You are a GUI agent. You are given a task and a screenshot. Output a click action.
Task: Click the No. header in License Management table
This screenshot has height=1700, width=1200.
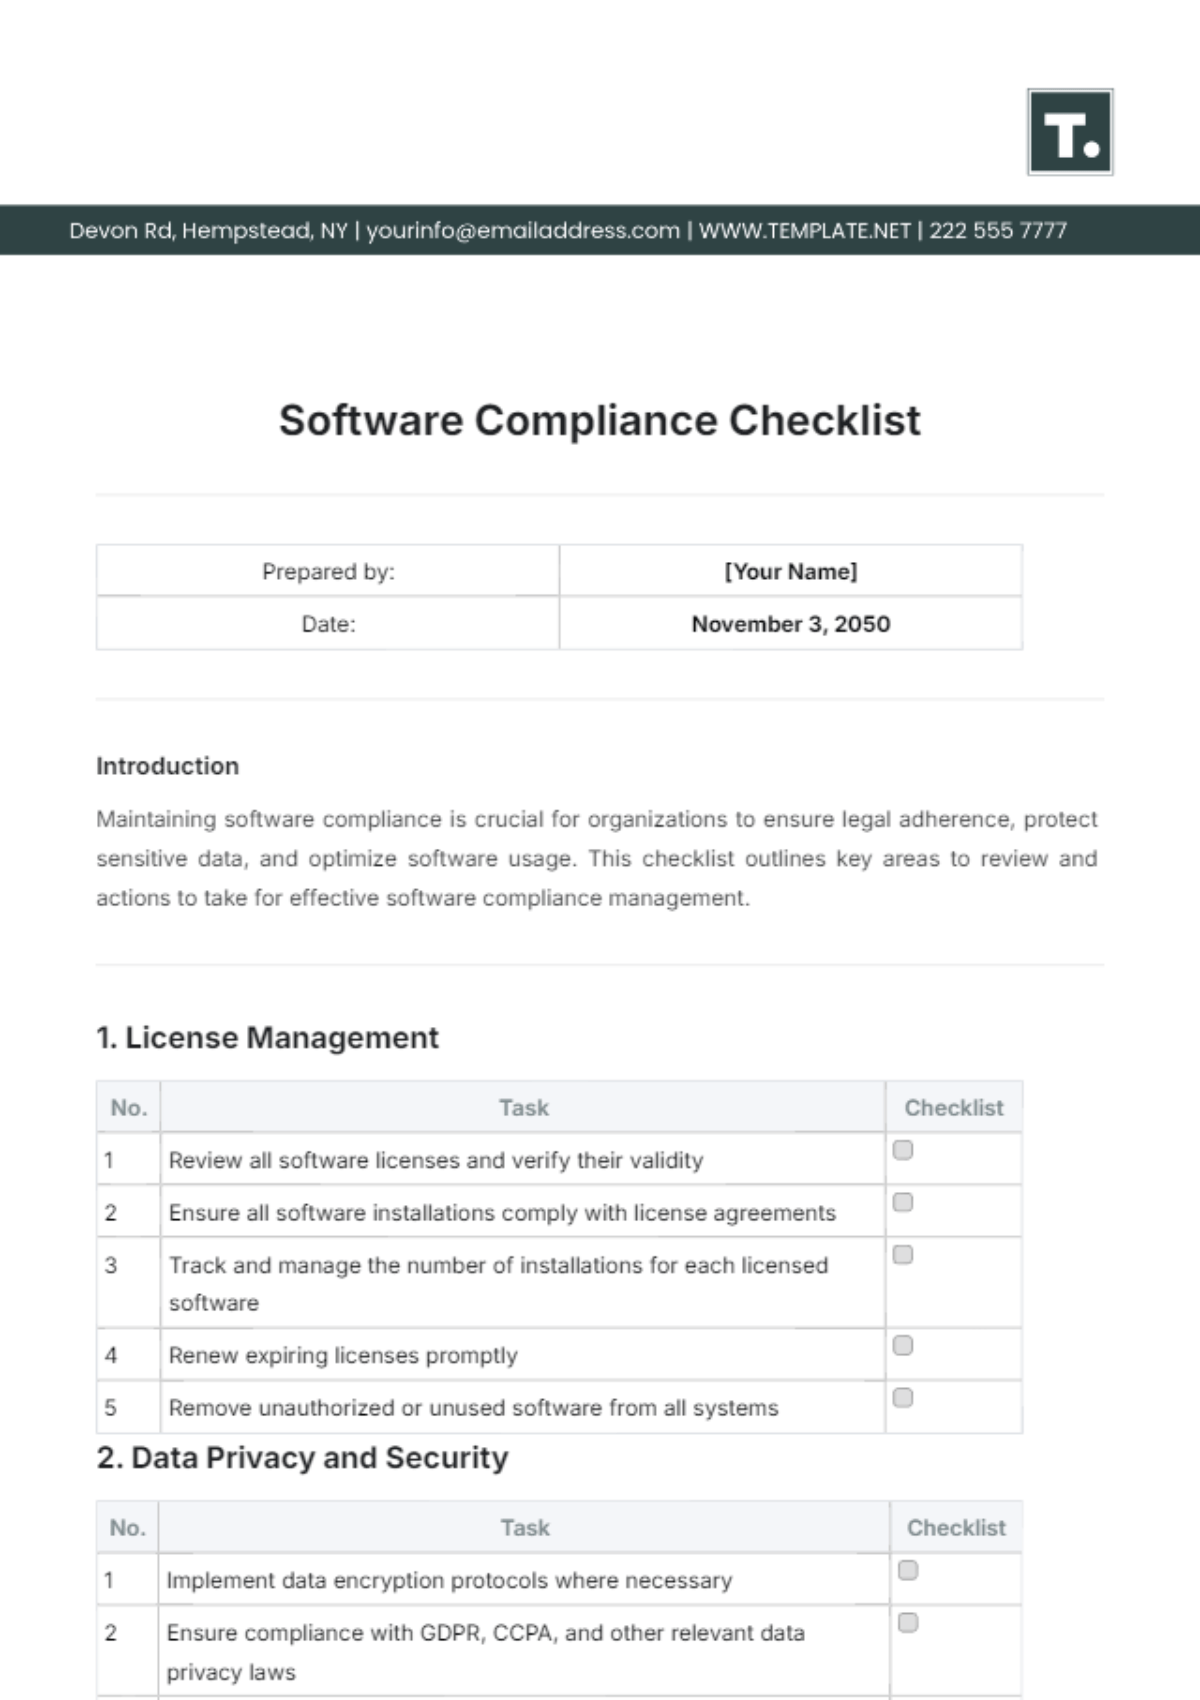tap(129, 1107)
